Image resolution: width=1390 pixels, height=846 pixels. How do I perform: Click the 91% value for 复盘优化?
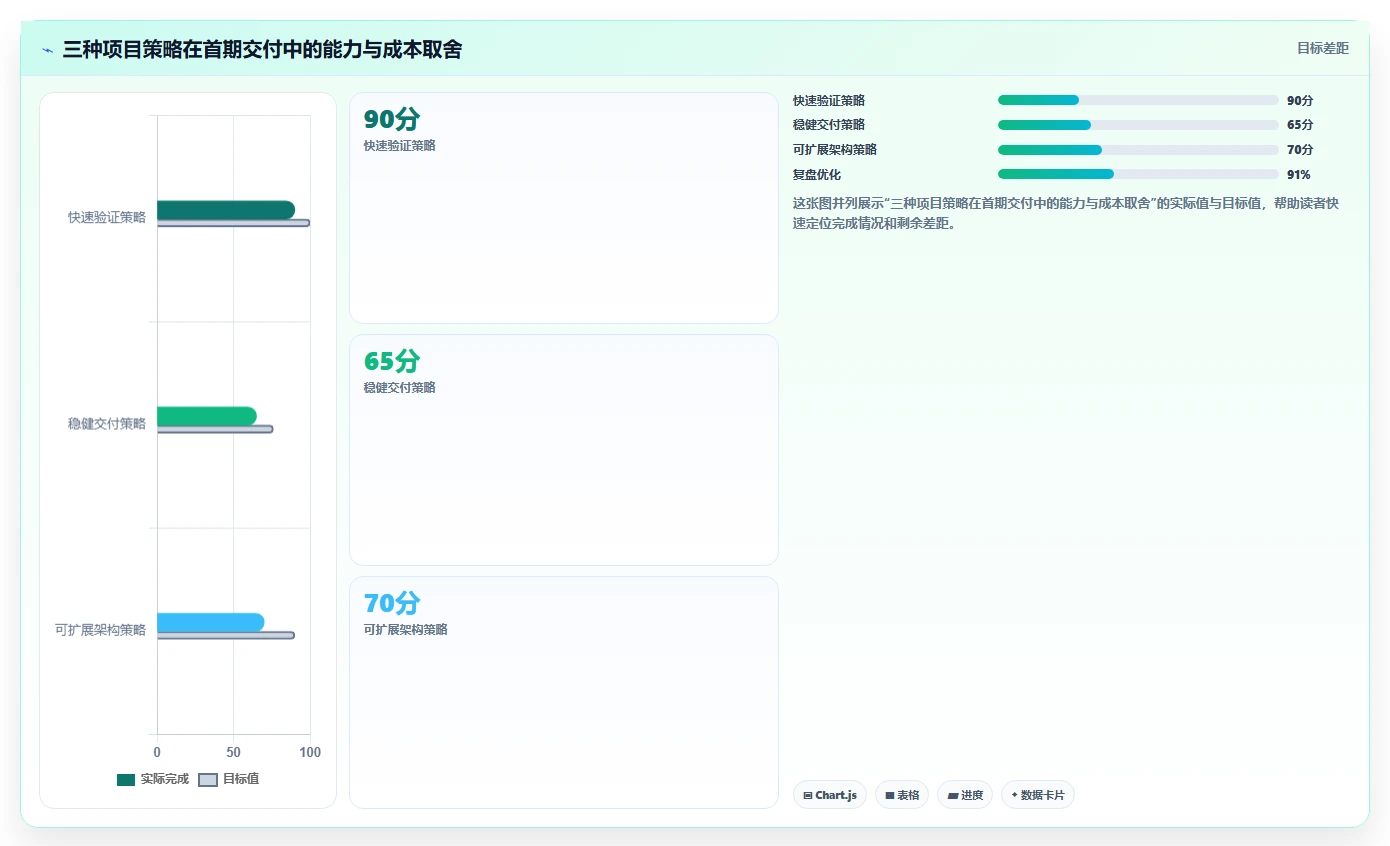click(1299, 174)
